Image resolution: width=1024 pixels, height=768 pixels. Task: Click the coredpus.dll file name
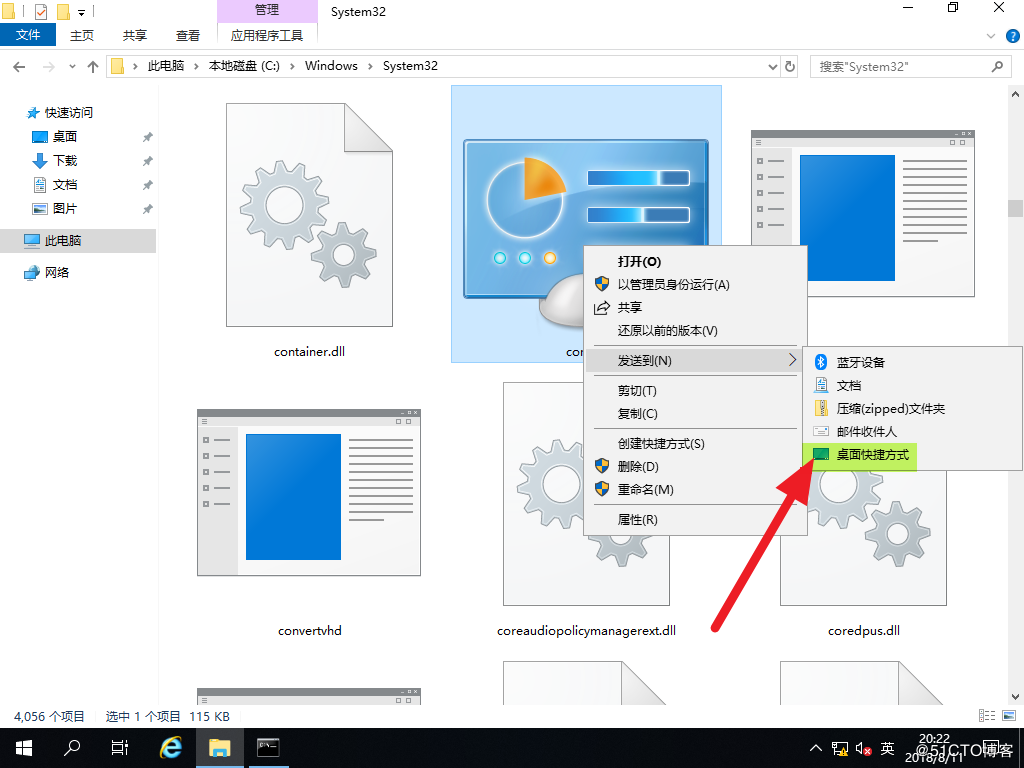tap(863, 631)
